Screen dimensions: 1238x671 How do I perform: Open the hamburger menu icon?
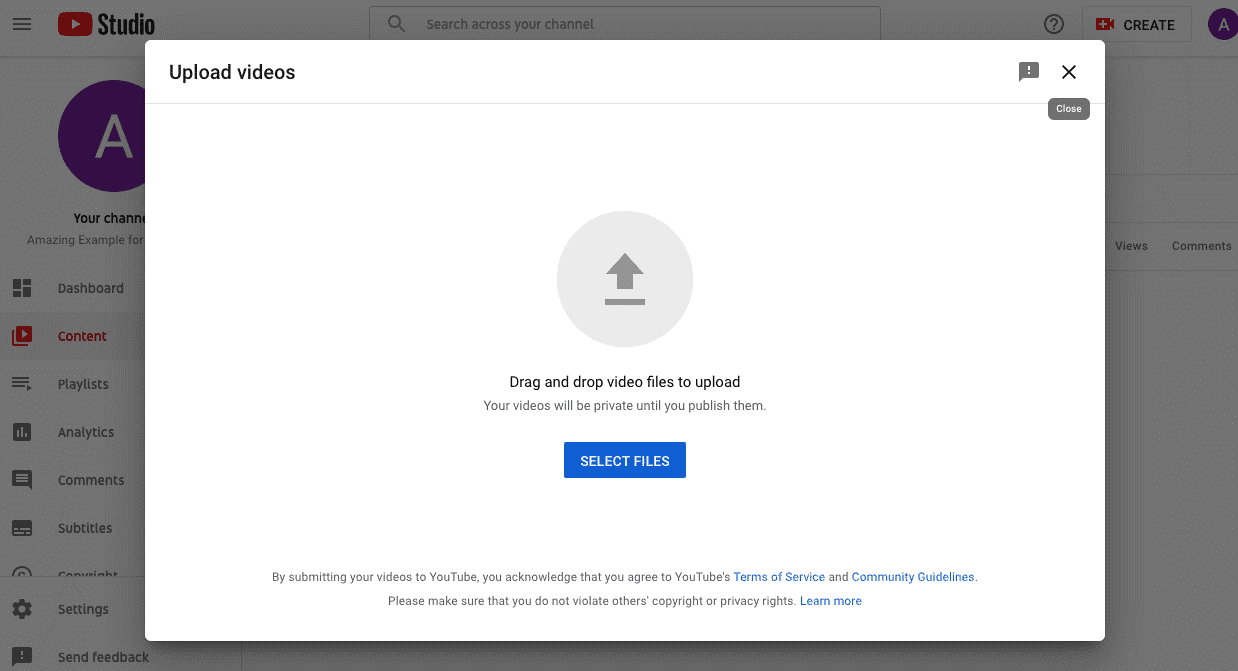click(22, 24)
